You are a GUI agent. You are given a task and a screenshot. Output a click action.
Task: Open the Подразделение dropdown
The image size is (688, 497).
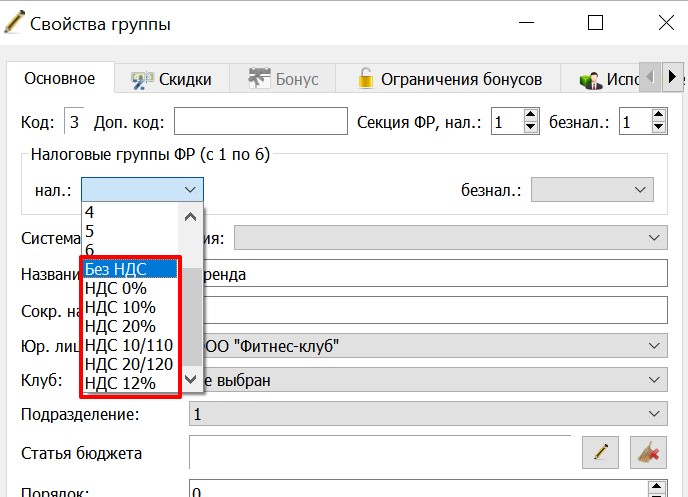pyautogui.click(x=428, y=414)
